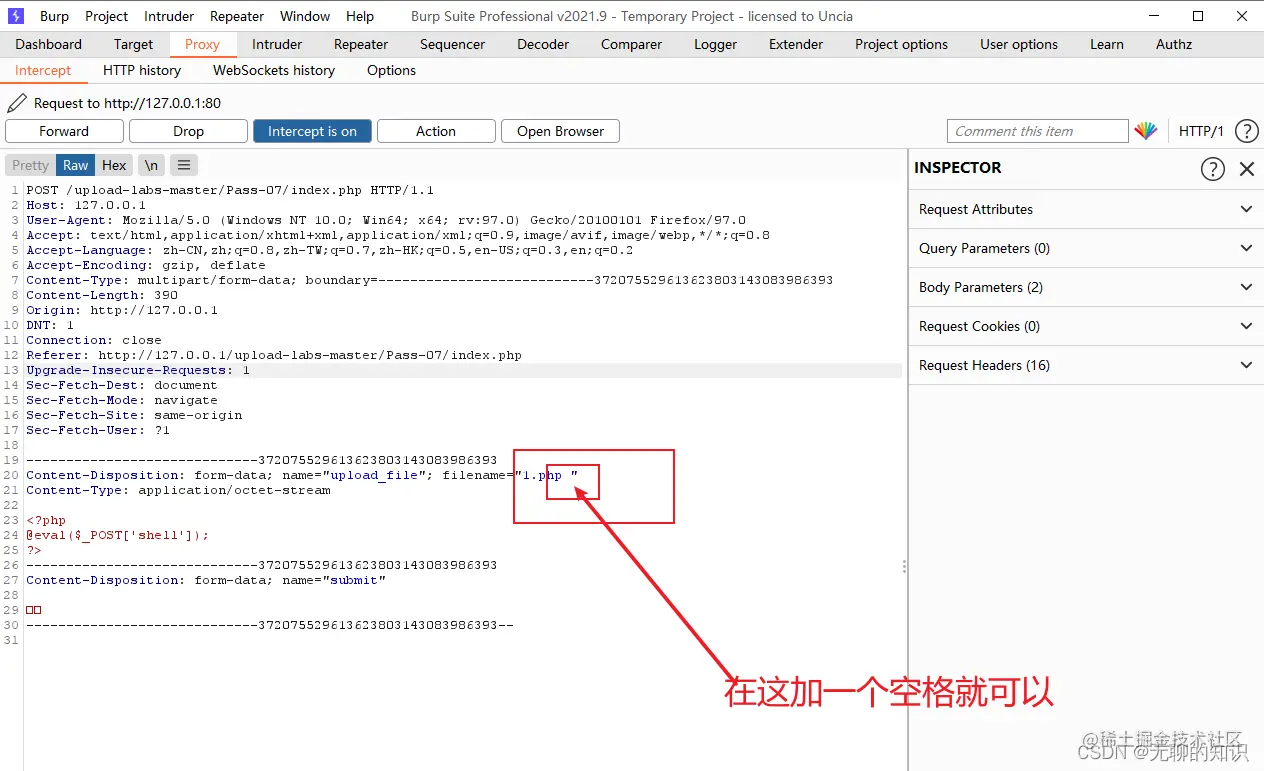Open Inspector help question mark icon
This screenshot has width=1264, height=771.
point(1212,169)
